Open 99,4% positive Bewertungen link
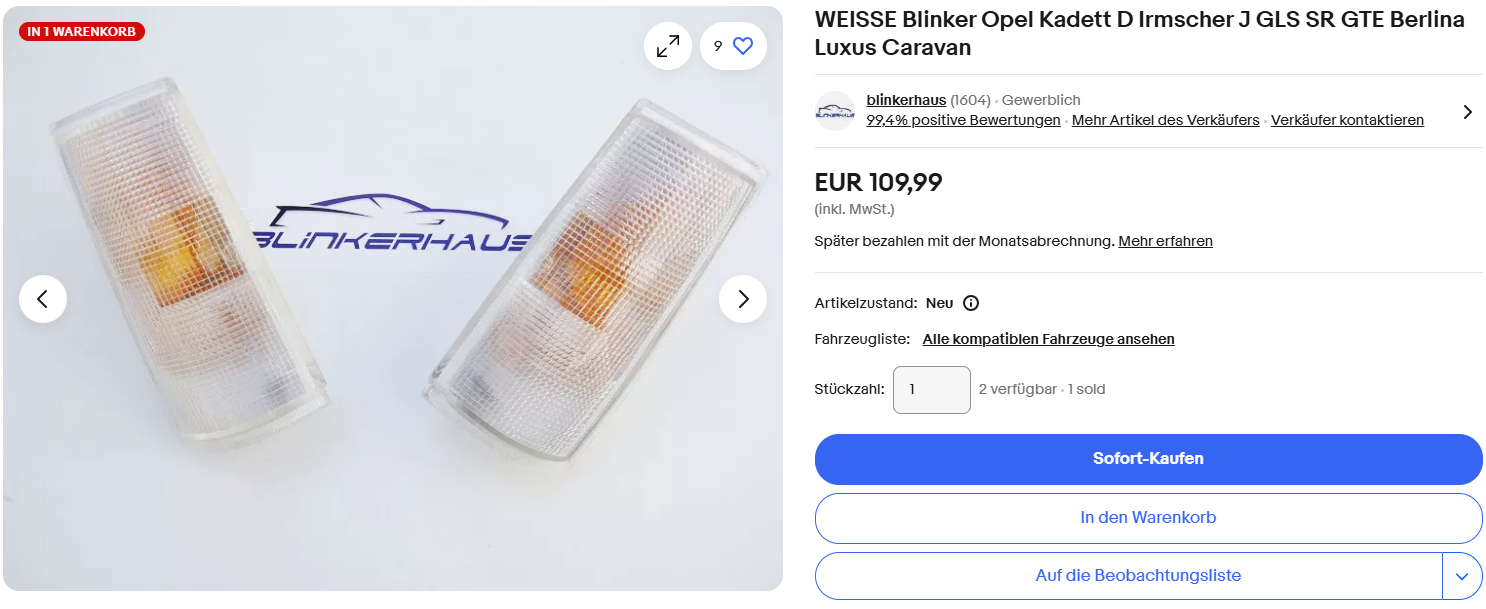The image size is (1486, 609). 963,120
